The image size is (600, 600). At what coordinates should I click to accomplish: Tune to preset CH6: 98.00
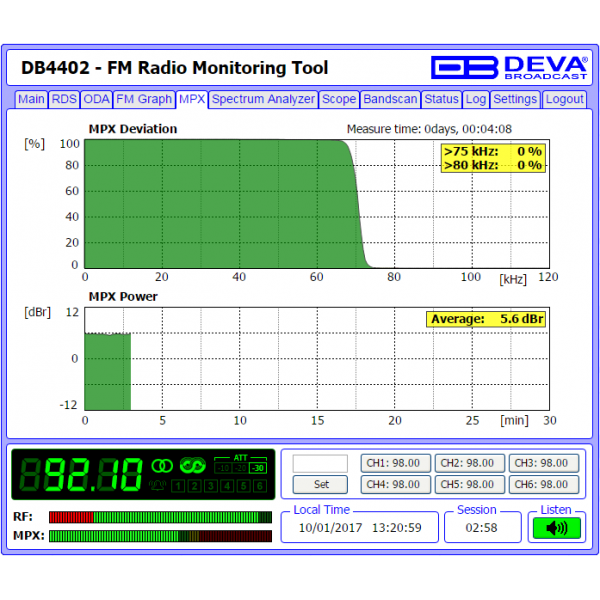pyautogui.click(x=544, y=484)
